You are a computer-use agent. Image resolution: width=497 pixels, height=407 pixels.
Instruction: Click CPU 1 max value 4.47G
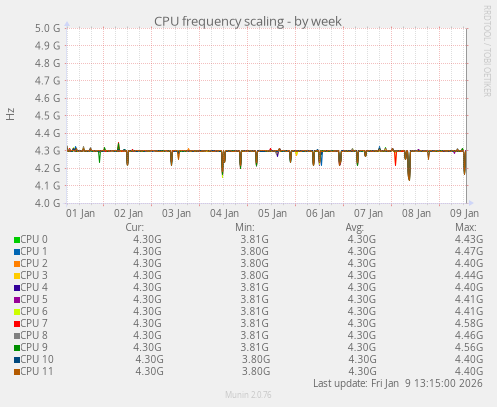[469, 251]
